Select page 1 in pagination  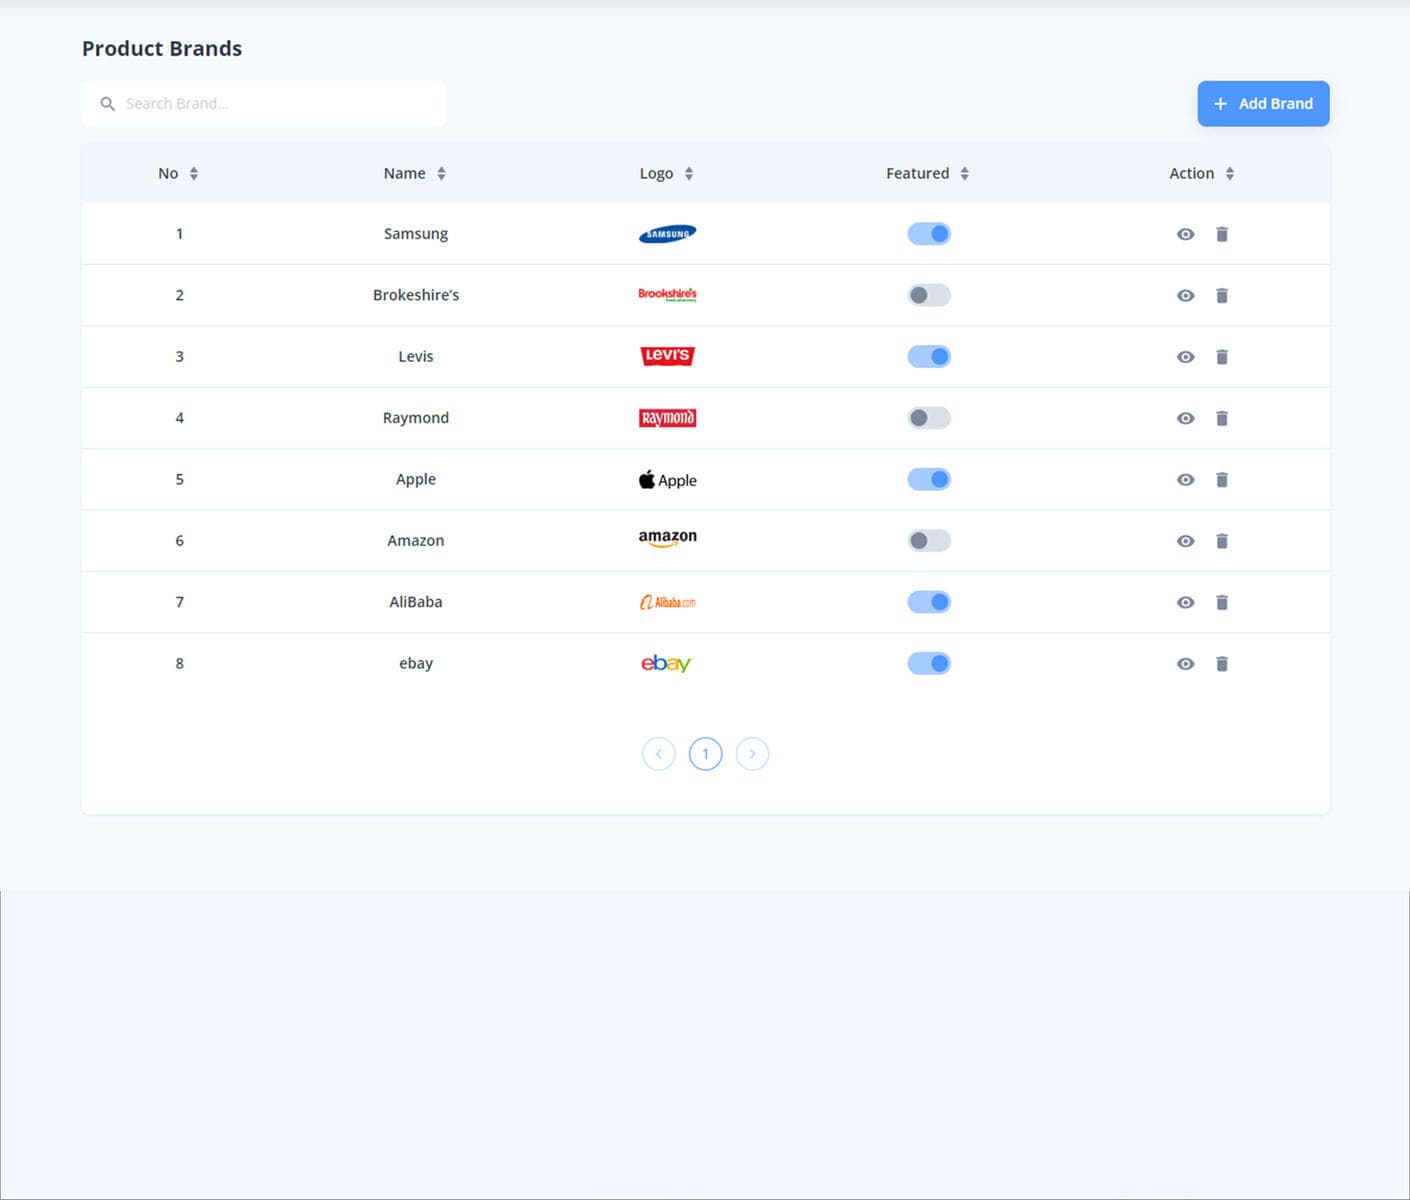(705, 753)
